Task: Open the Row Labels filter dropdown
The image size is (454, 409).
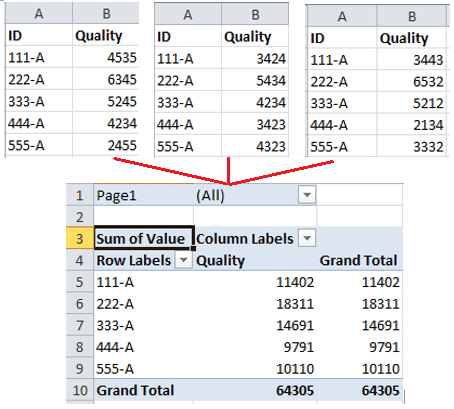Action: 183,260
